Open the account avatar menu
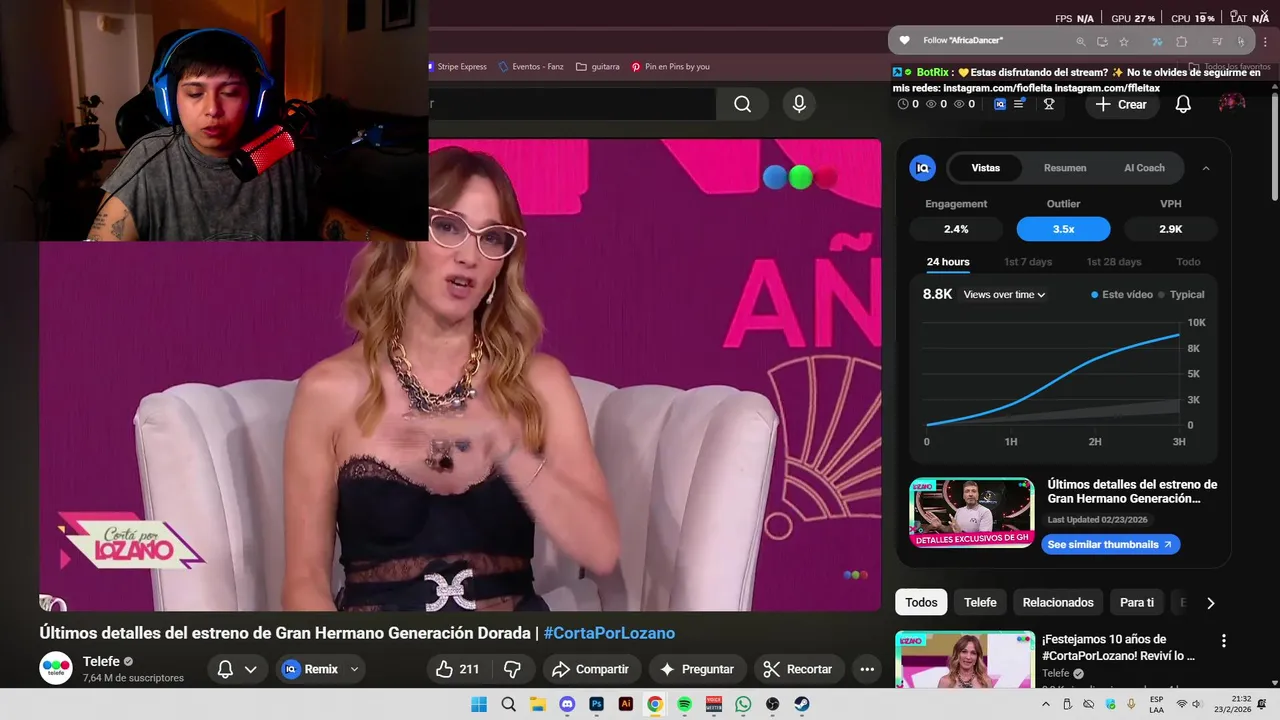 [x=1231, y=104]
